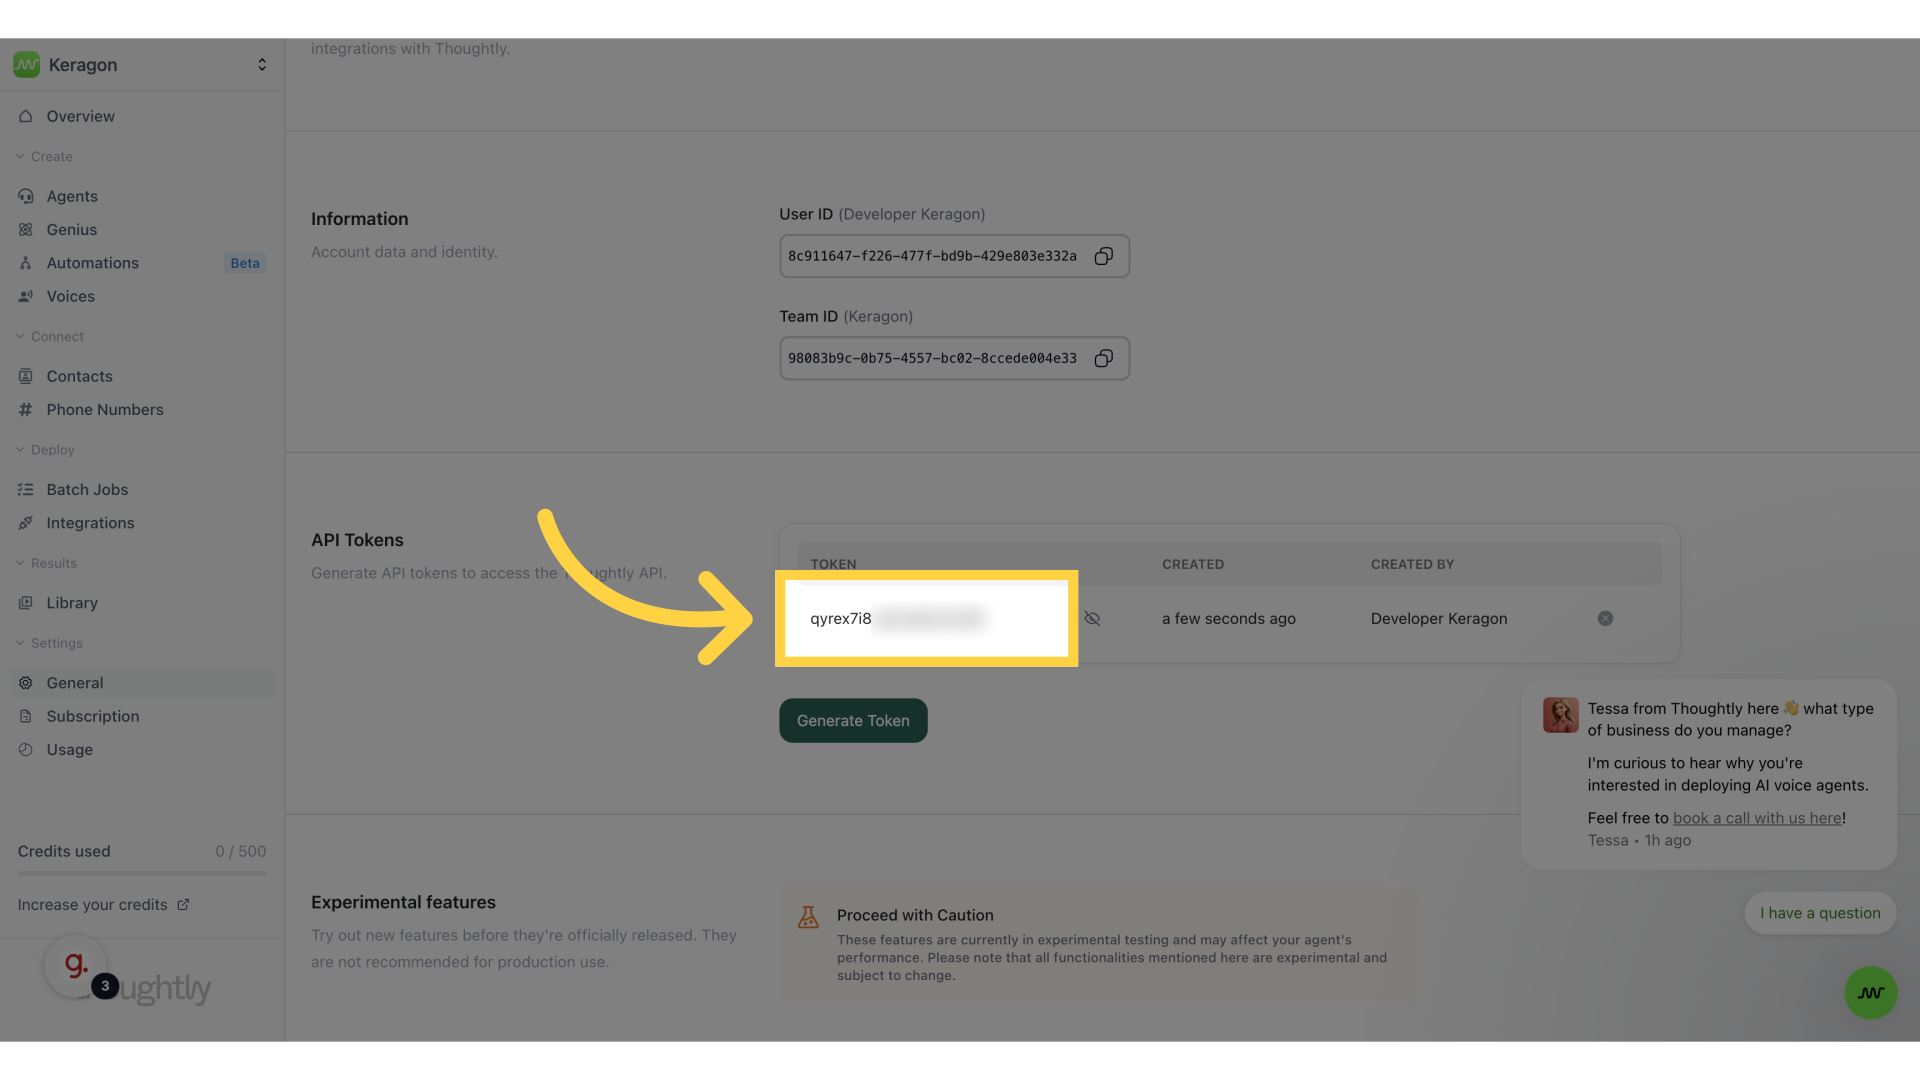The image size is (1920, 1080).
Task: Click the TOKEN column header
Action: (x=833, y=565)
